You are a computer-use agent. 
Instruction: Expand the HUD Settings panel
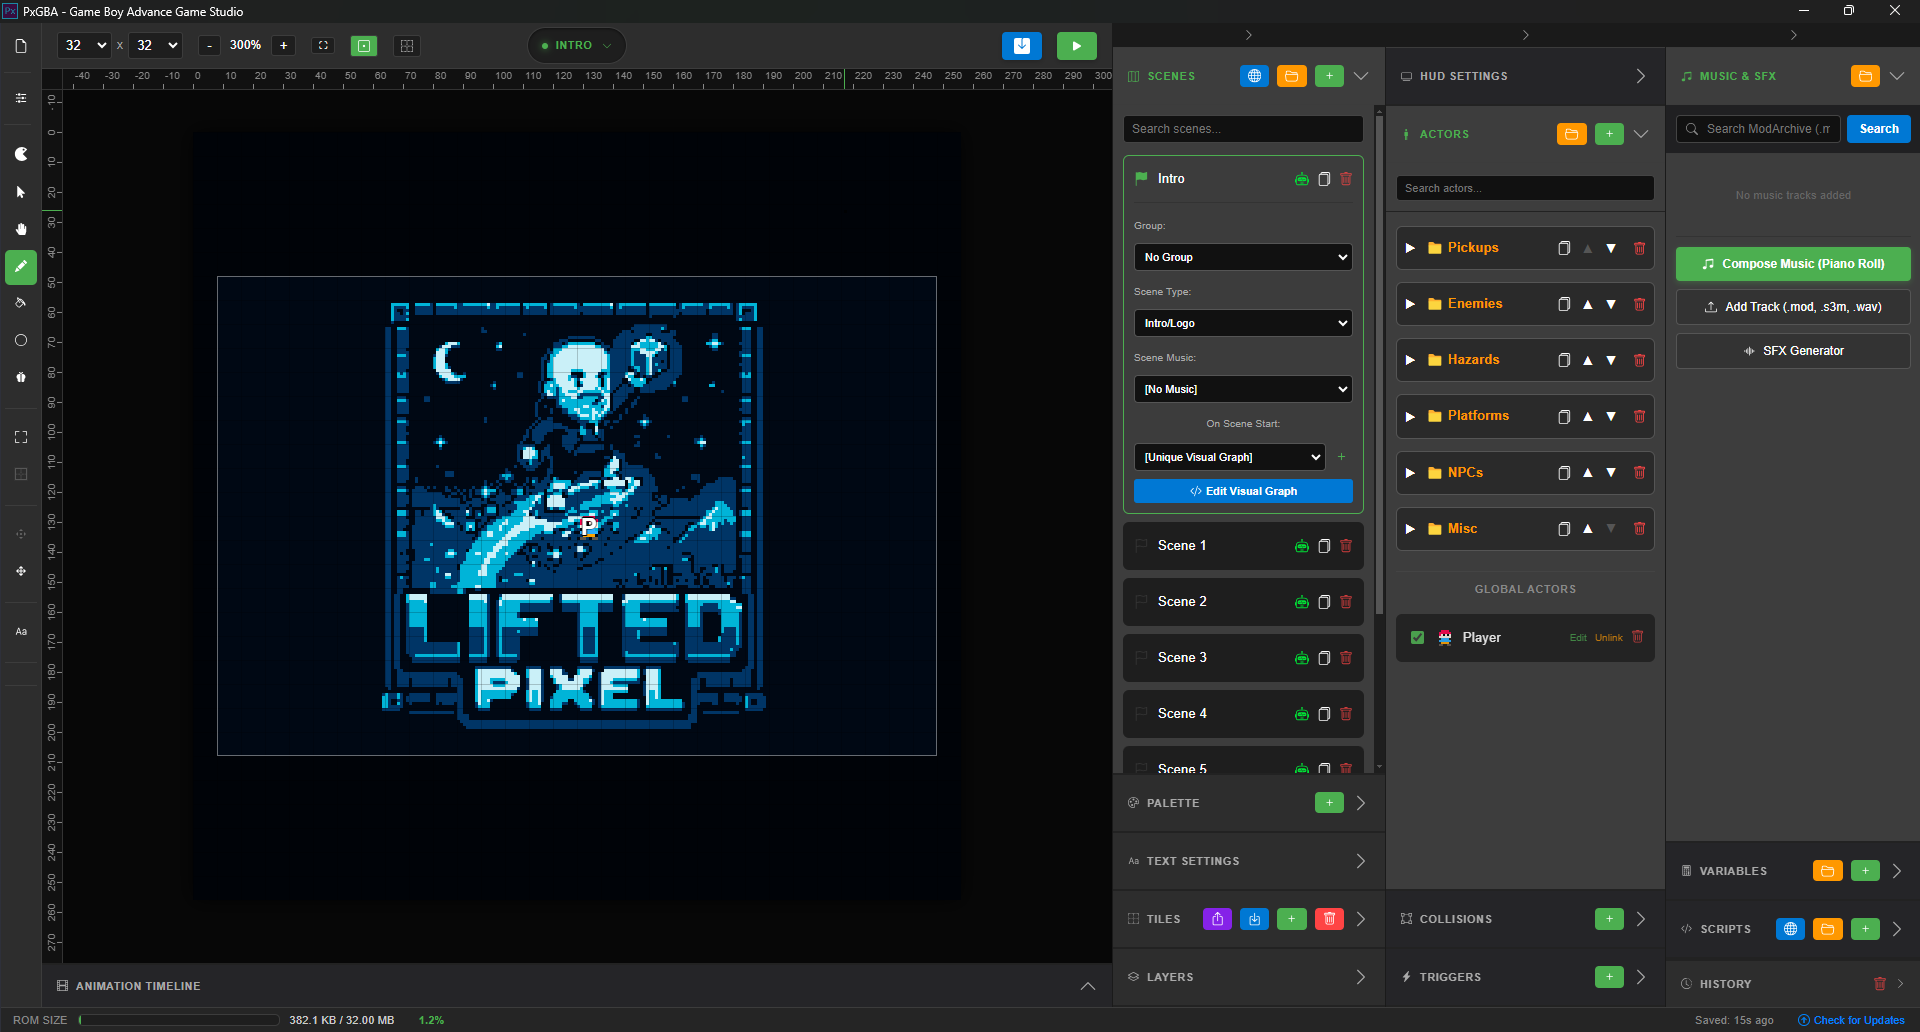point(1640,76)
